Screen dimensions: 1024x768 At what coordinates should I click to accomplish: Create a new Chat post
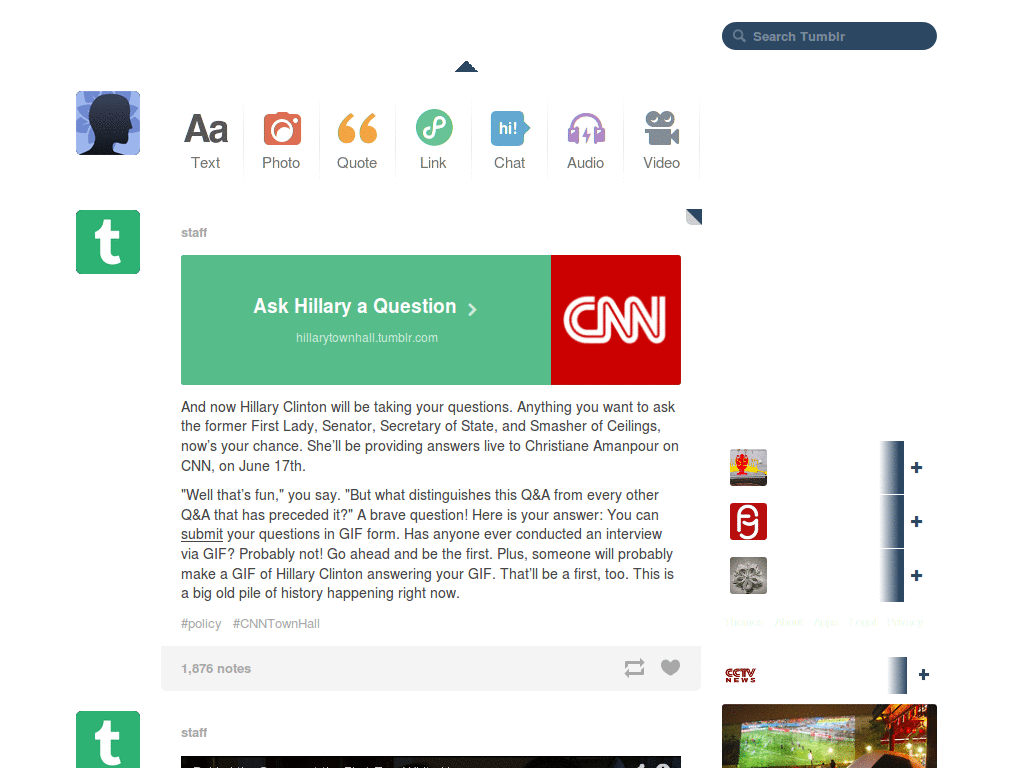click(509, 141)
